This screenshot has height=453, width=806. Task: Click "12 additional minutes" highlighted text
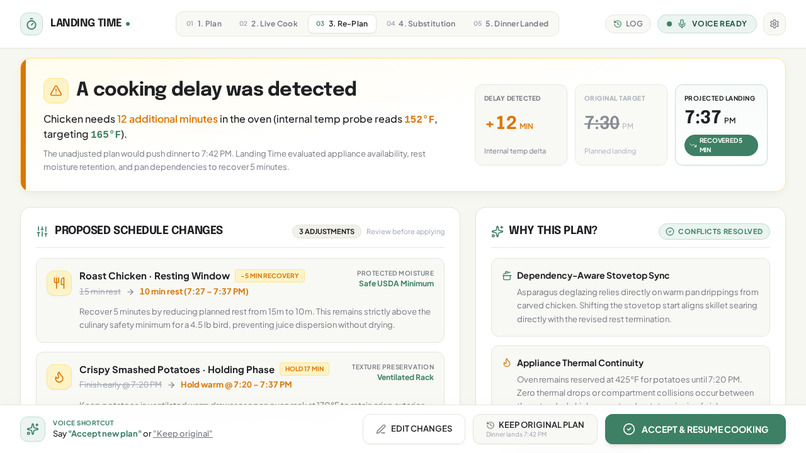167,119
